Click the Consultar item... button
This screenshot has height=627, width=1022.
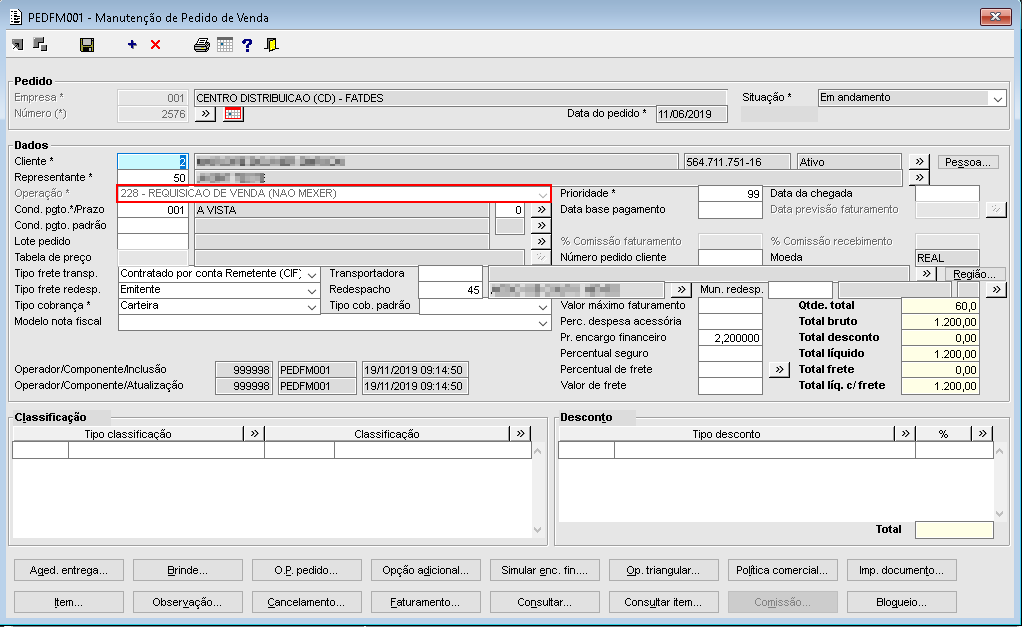coord(664,602)
